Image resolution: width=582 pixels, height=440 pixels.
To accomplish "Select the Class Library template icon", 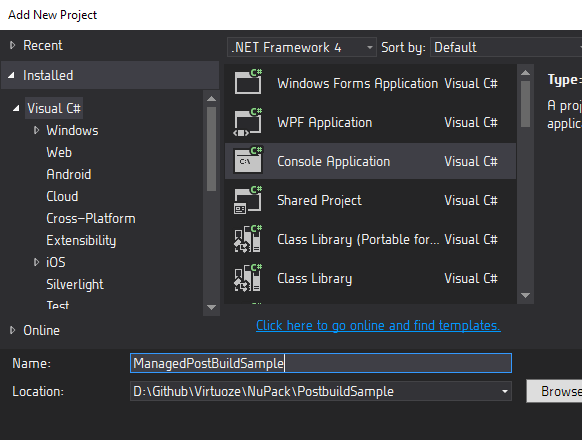I will (248, 278).
